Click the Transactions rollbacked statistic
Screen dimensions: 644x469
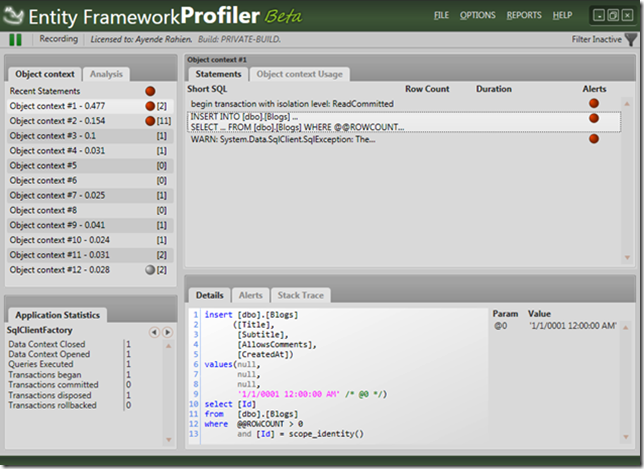(52, 405)
